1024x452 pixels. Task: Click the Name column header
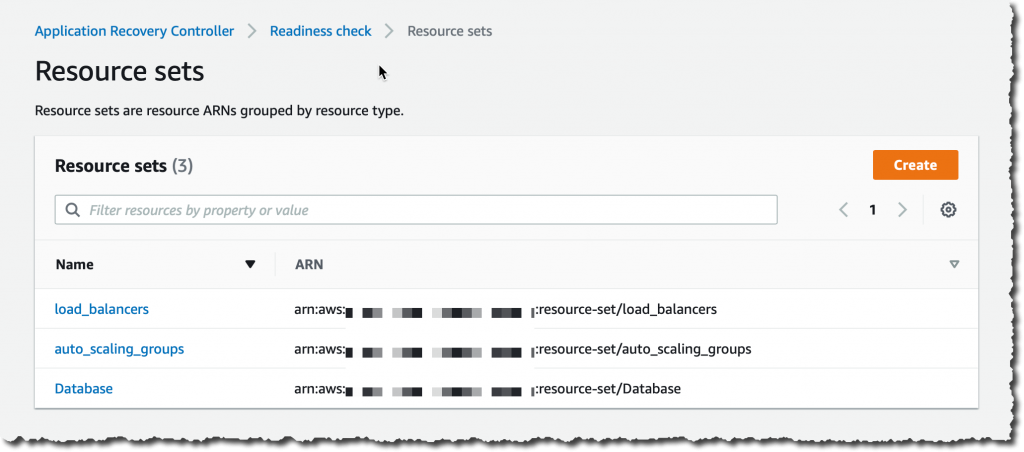pos(74,265)
